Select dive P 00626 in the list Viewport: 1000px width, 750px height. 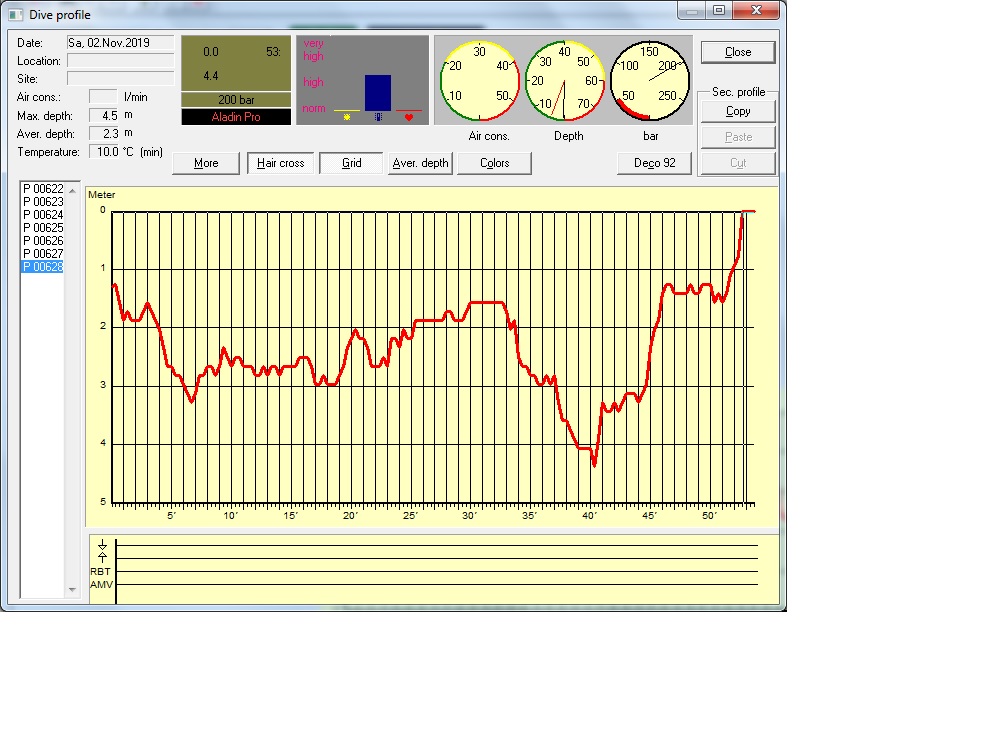(43, 241)
